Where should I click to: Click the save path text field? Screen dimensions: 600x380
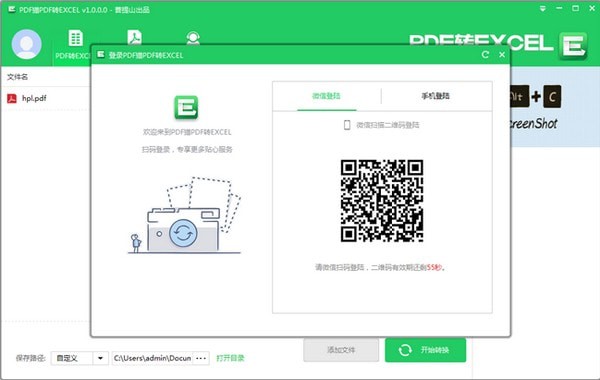tap(152, 358)
